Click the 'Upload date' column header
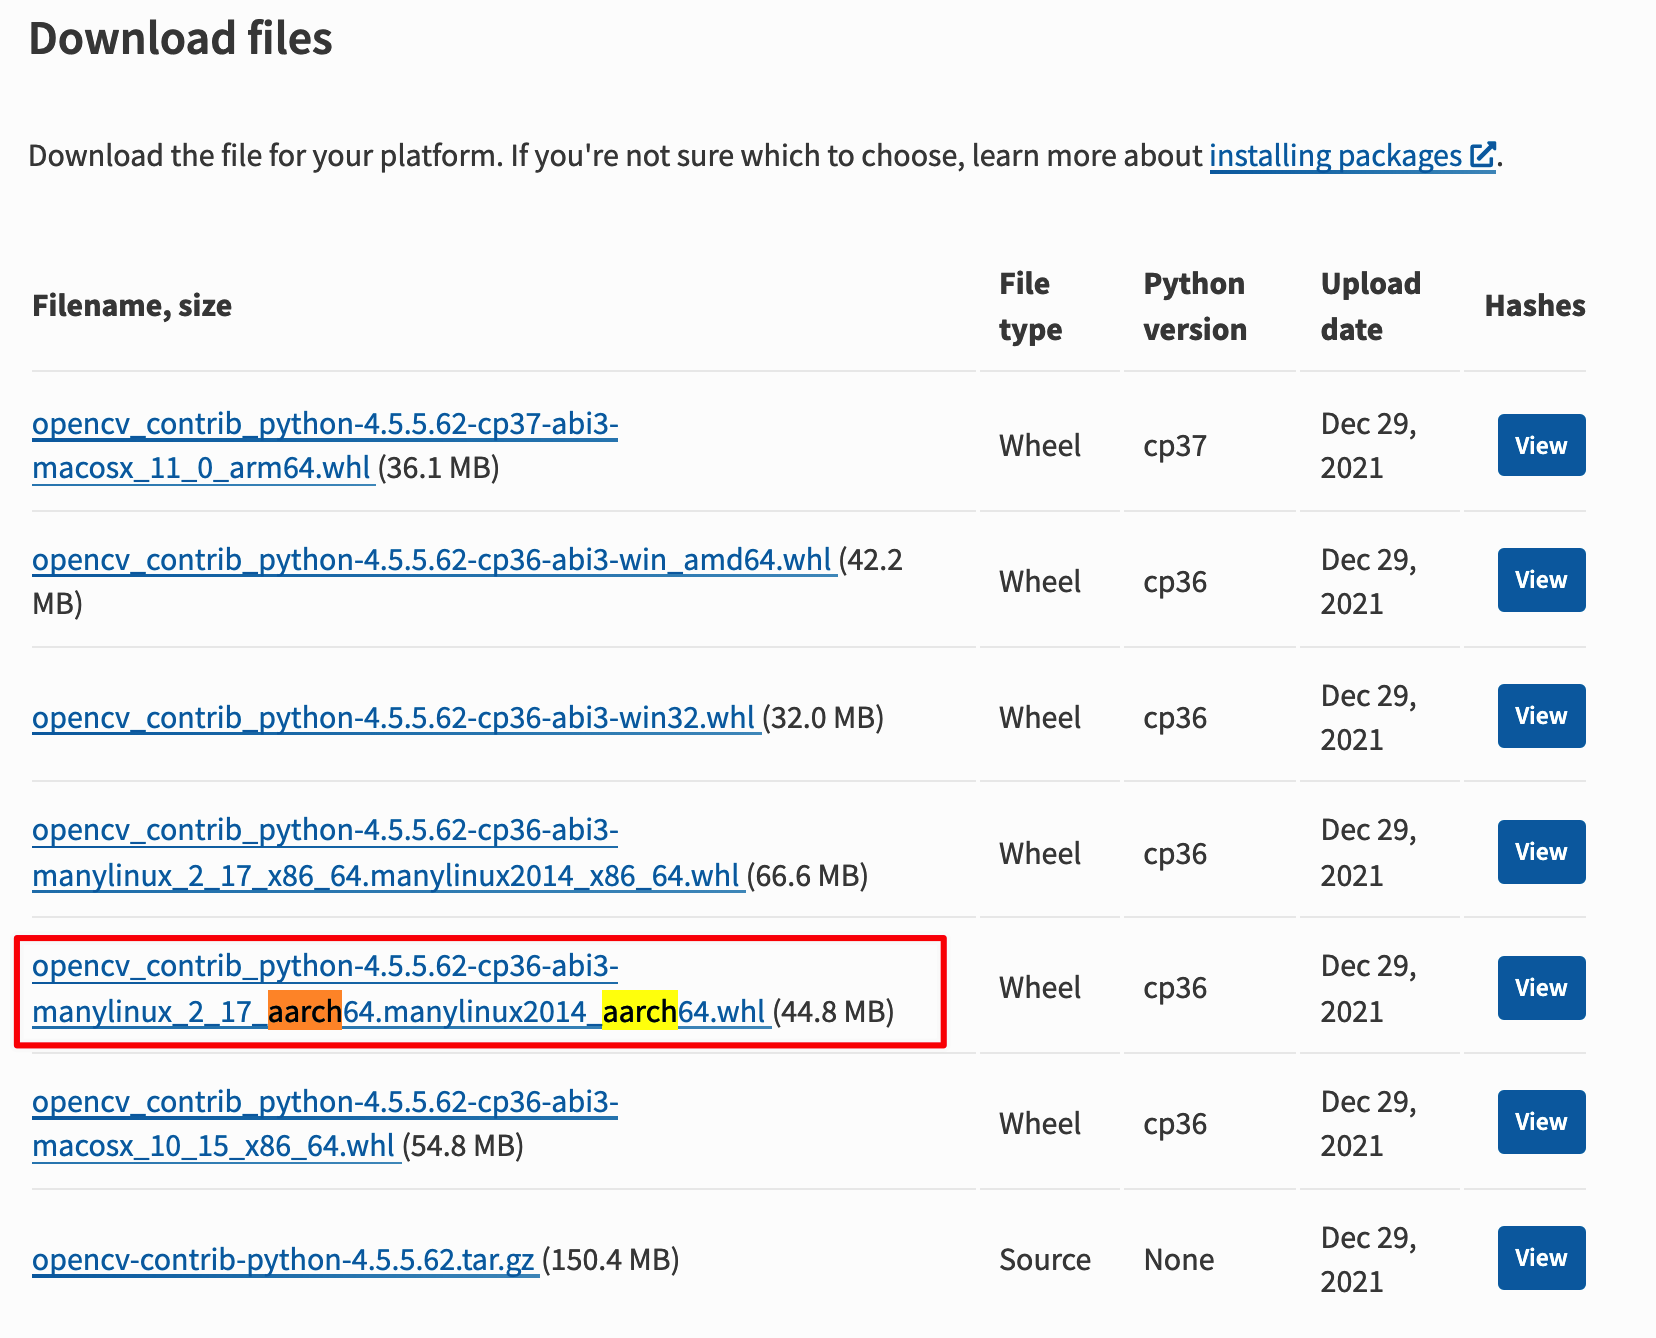The width and height of the screenshot is (1656, 1338). 1370,306
